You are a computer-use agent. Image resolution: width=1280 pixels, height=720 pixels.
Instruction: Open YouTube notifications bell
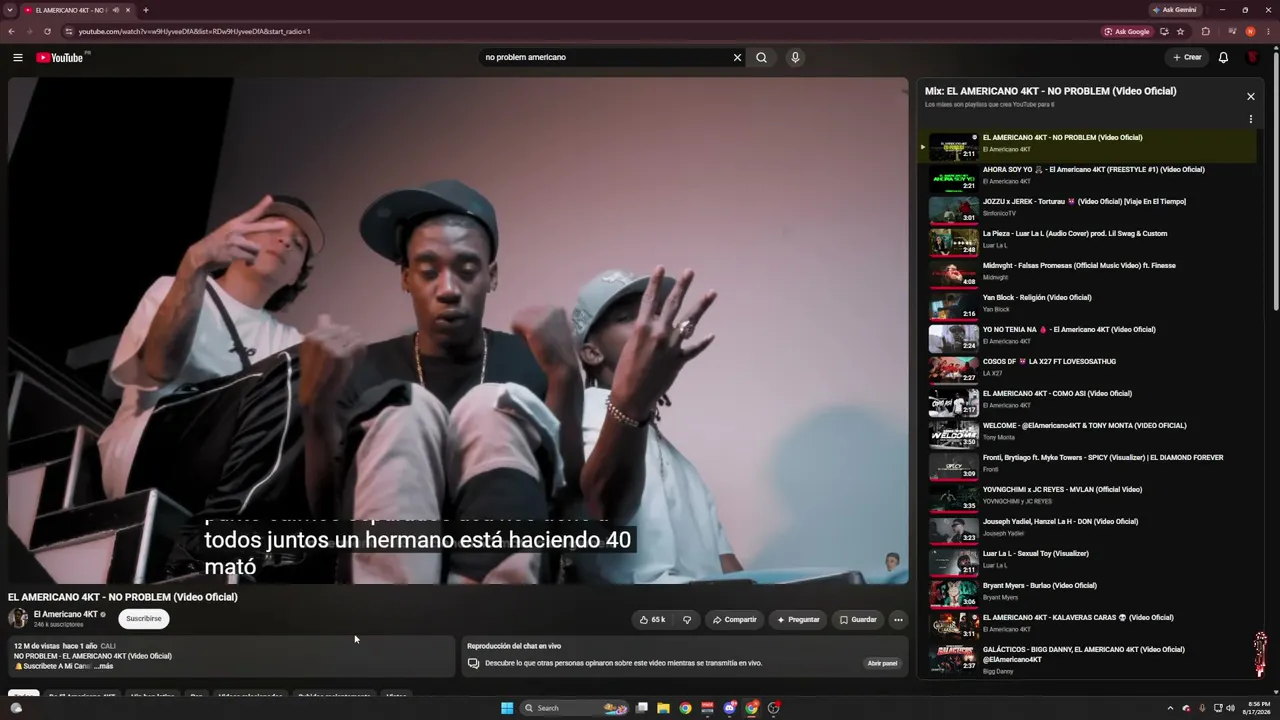click(x=1223, y=57)
